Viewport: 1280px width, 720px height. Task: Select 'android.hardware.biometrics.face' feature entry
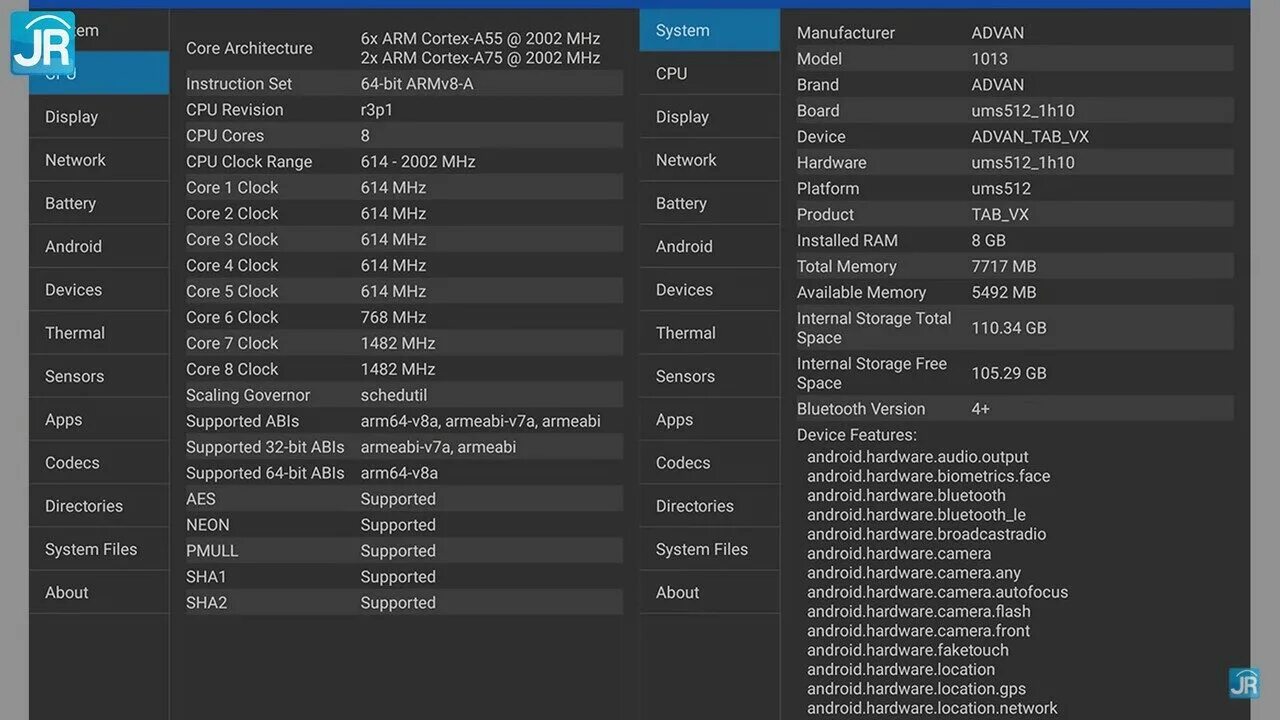pyautogui.click(x=929, y=476)
